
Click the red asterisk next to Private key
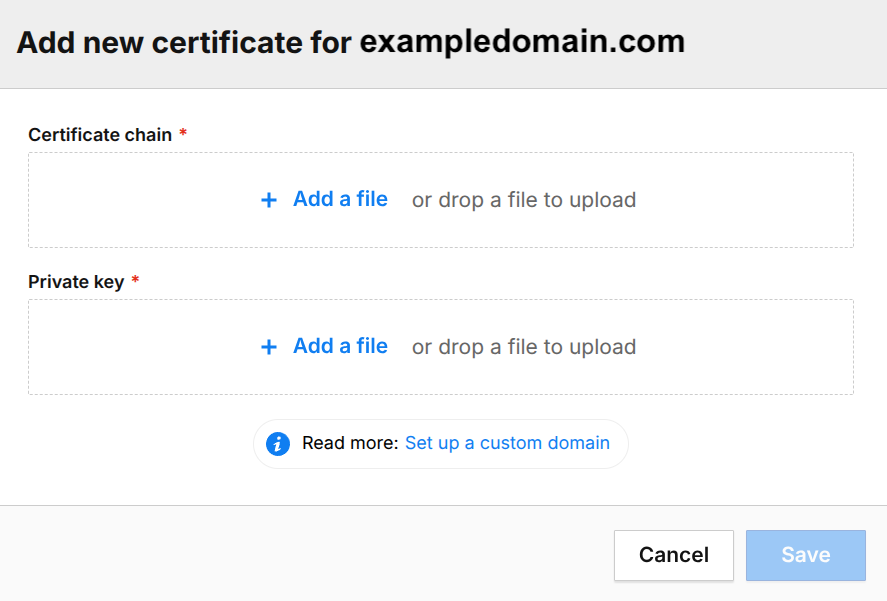click(x=135, y=280)
